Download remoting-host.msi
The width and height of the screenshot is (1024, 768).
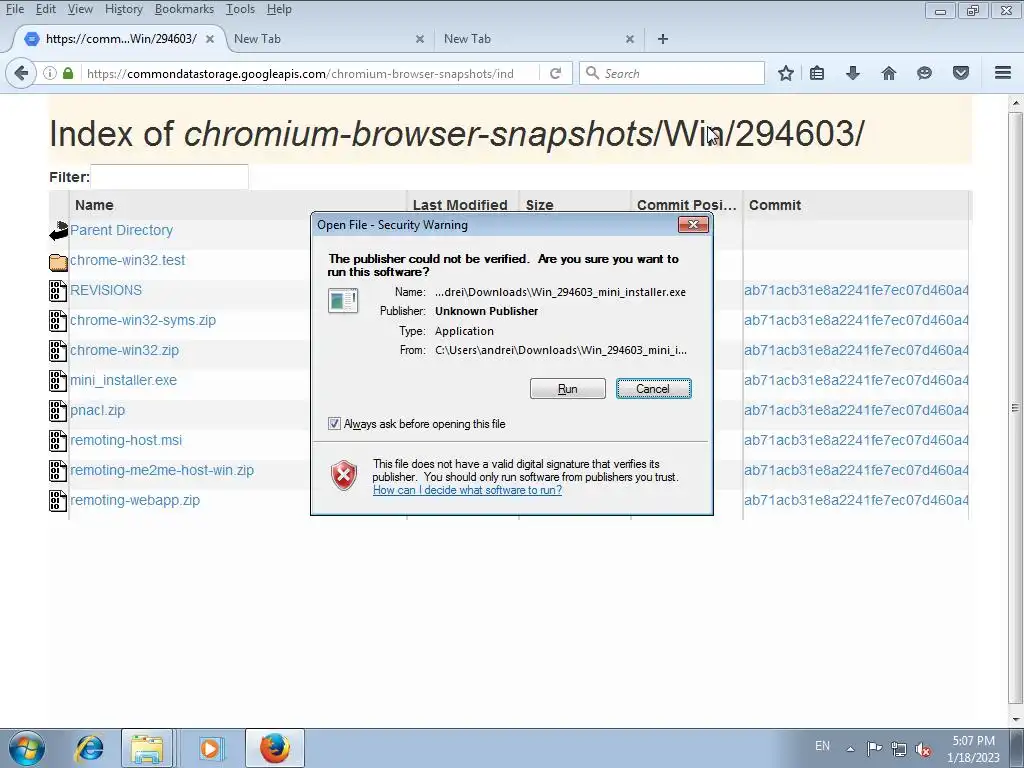click(126, 441)
